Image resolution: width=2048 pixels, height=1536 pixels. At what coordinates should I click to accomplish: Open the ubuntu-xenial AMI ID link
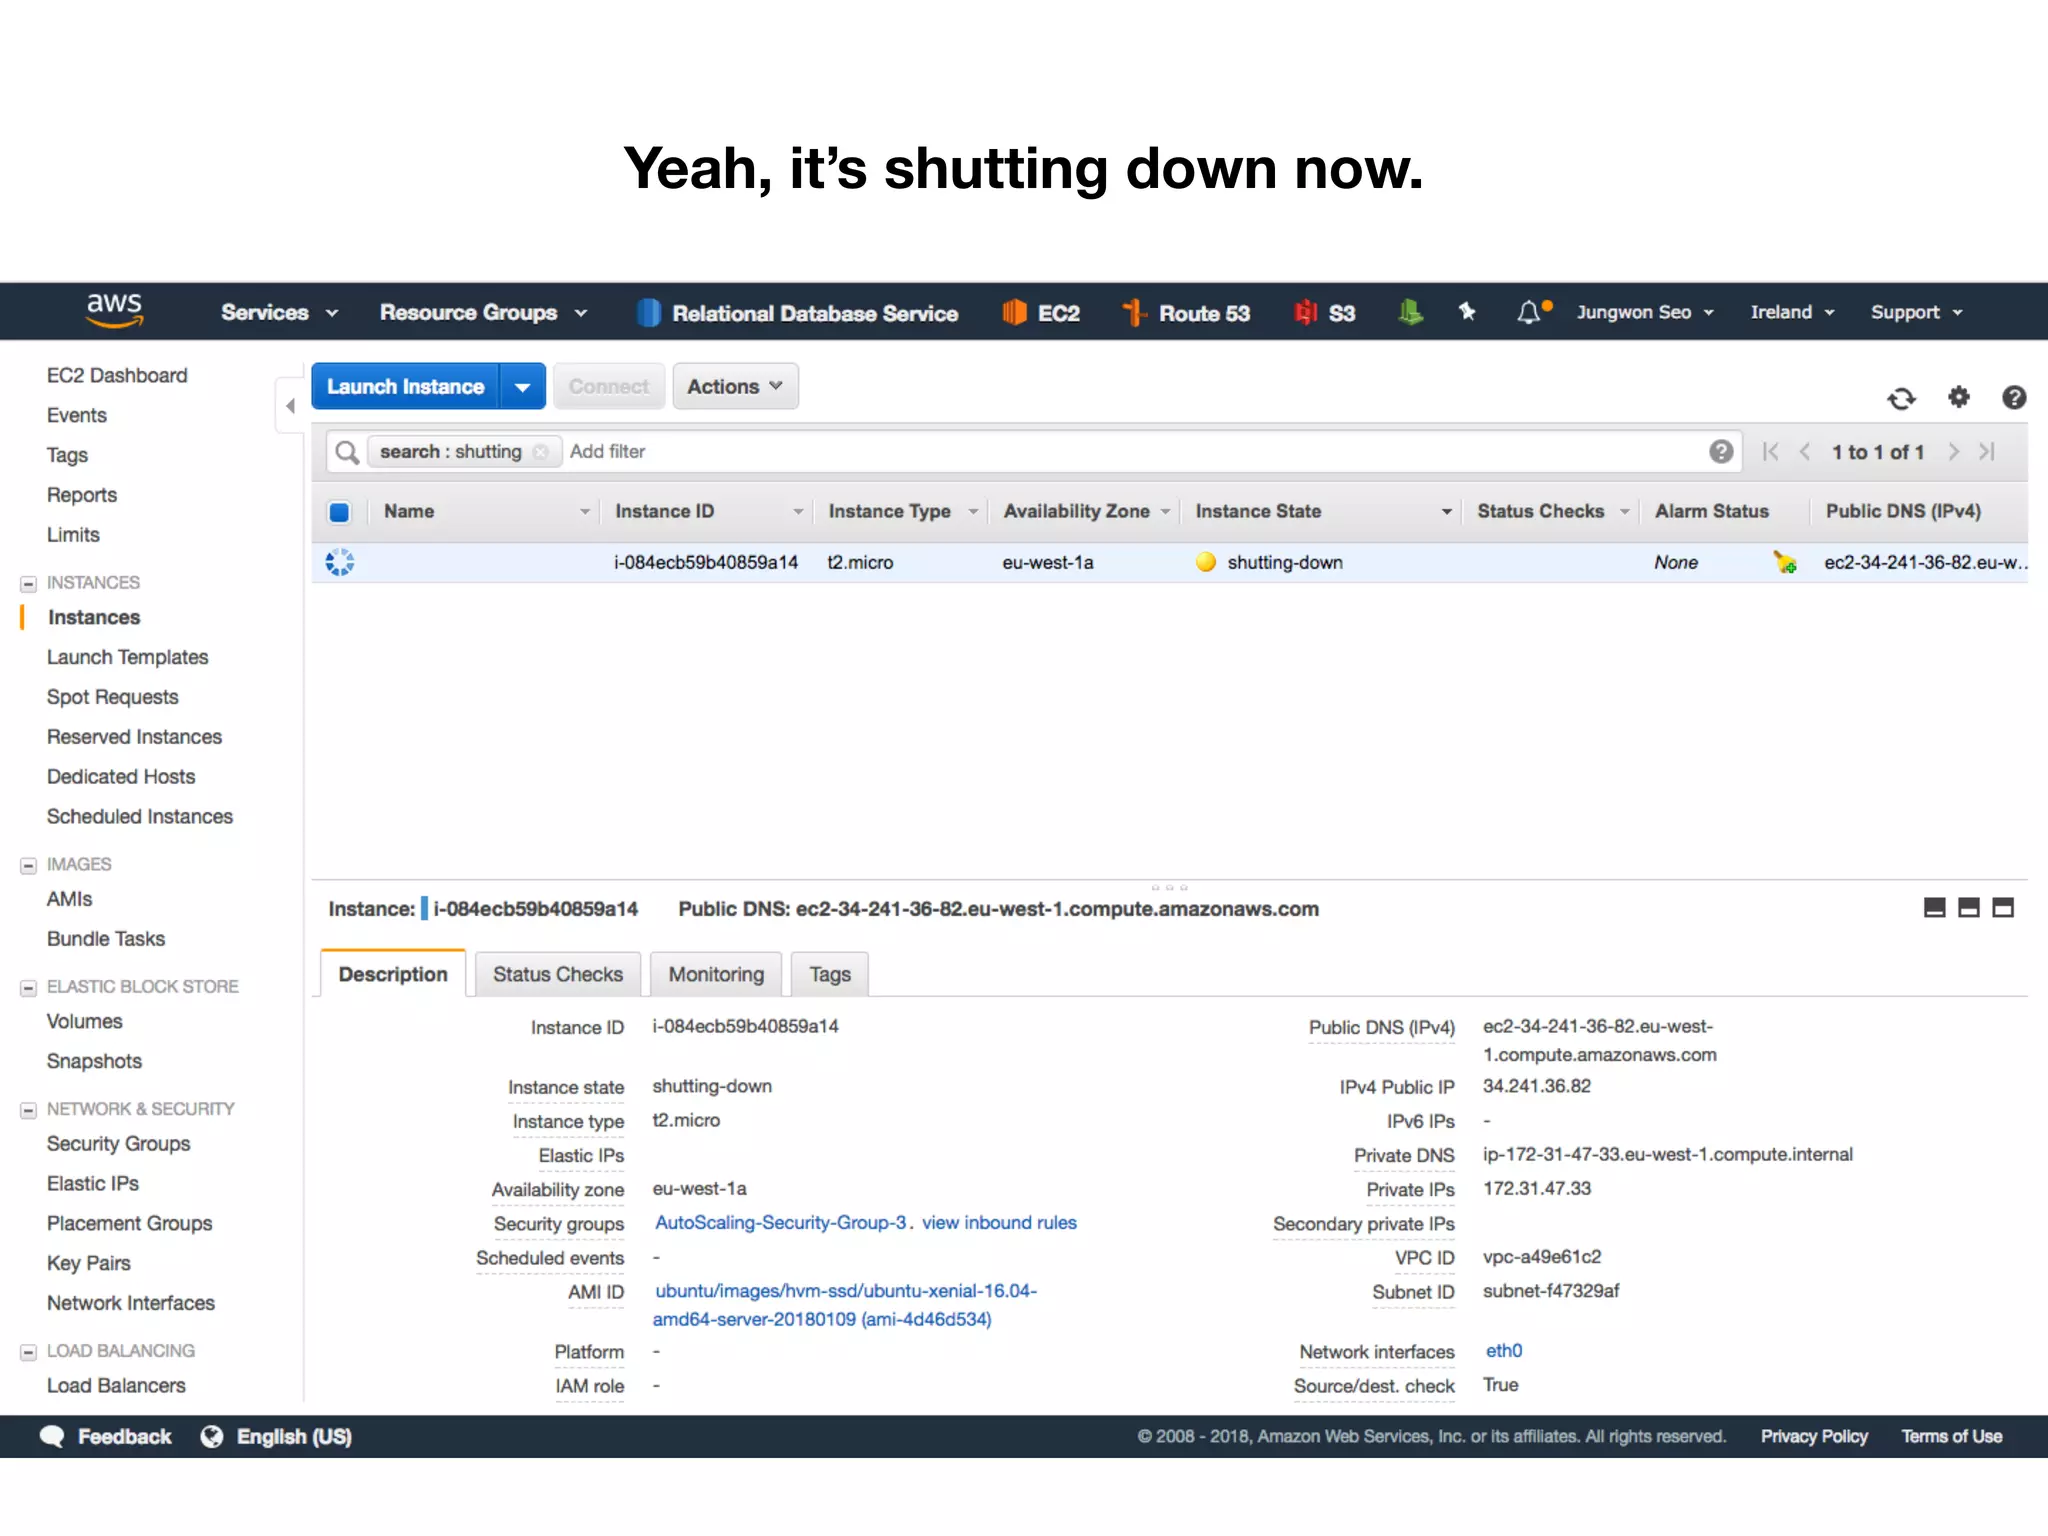point(845,1305)
